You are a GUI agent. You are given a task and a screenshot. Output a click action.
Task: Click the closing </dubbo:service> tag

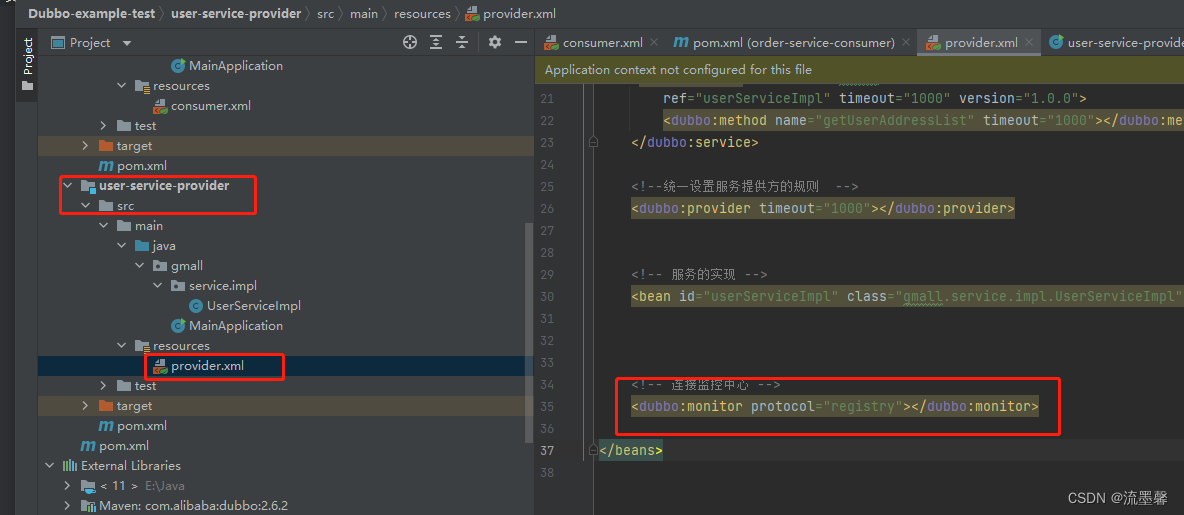coord(695,142)
